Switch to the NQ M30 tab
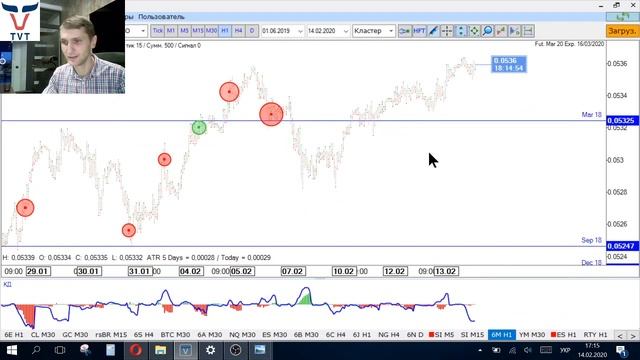This screenshot has height=360, width=640. (242, 335)
